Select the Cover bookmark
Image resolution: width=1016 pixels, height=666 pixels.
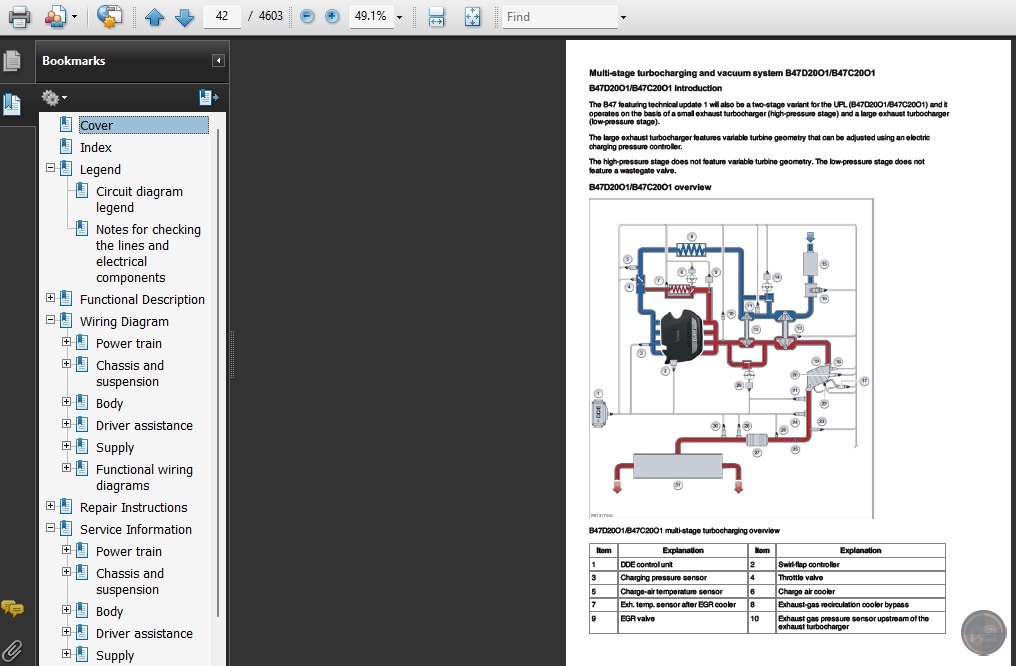[144, 125]
